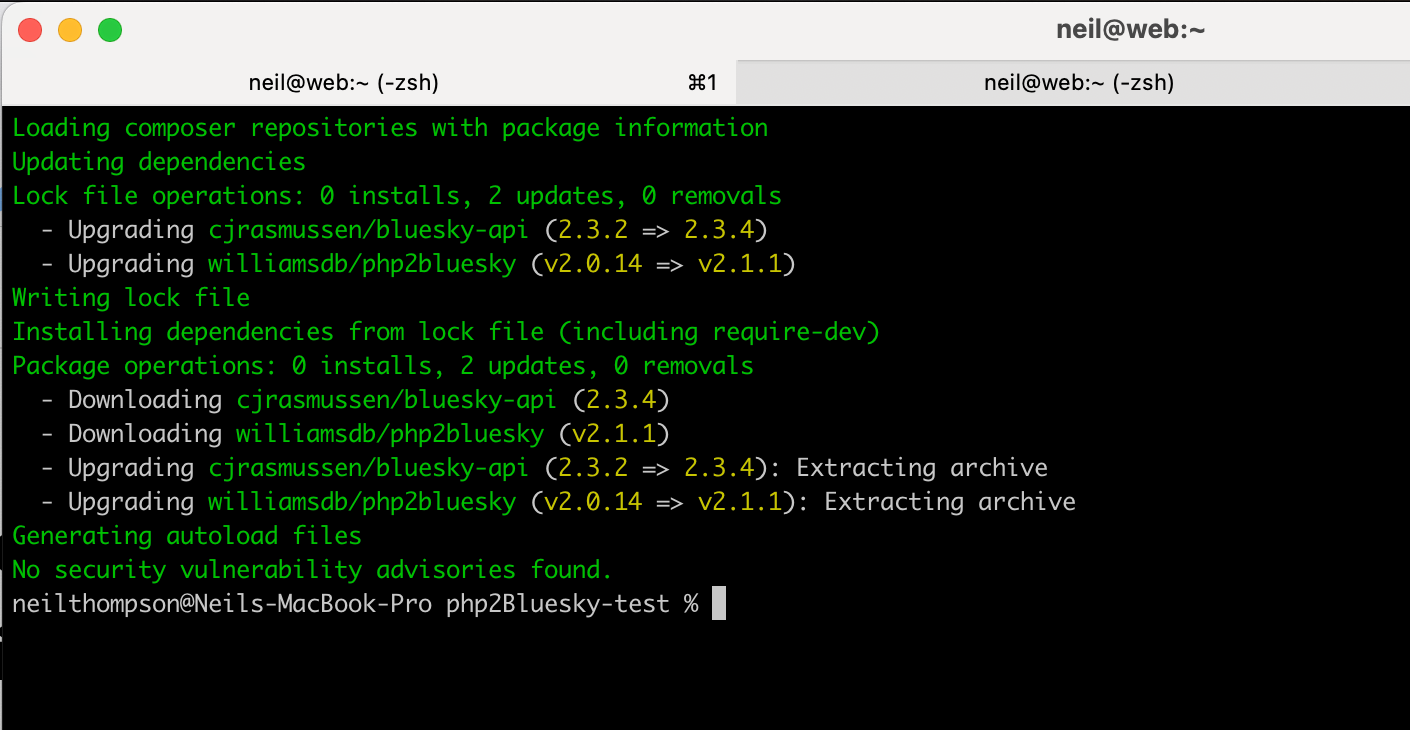Switch to the gray inactive zsh tab
Screen dimensions: 1410x730
pyautogui.click(x=1078, y=83)
